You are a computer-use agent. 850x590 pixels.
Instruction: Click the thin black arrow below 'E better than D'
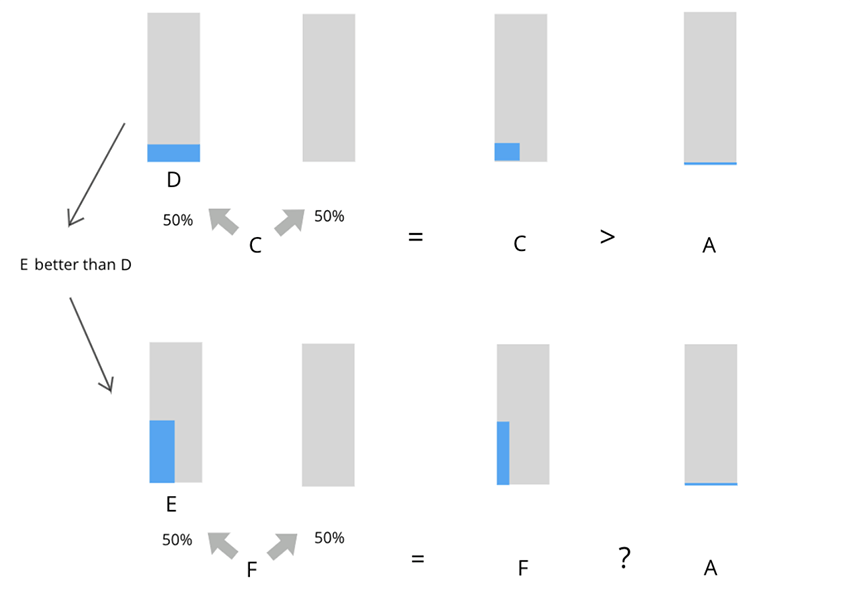[x=92, y=345]
